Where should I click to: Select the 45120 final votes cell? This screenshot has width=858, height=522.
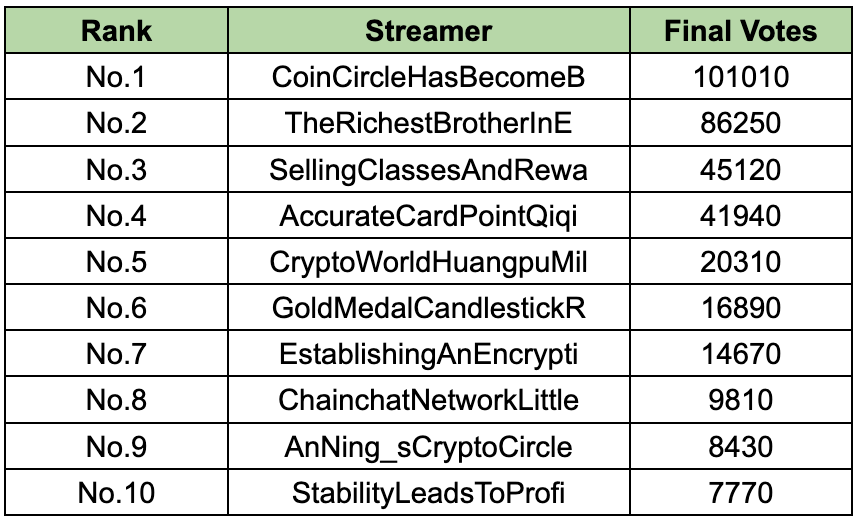(x=741, y=170)
